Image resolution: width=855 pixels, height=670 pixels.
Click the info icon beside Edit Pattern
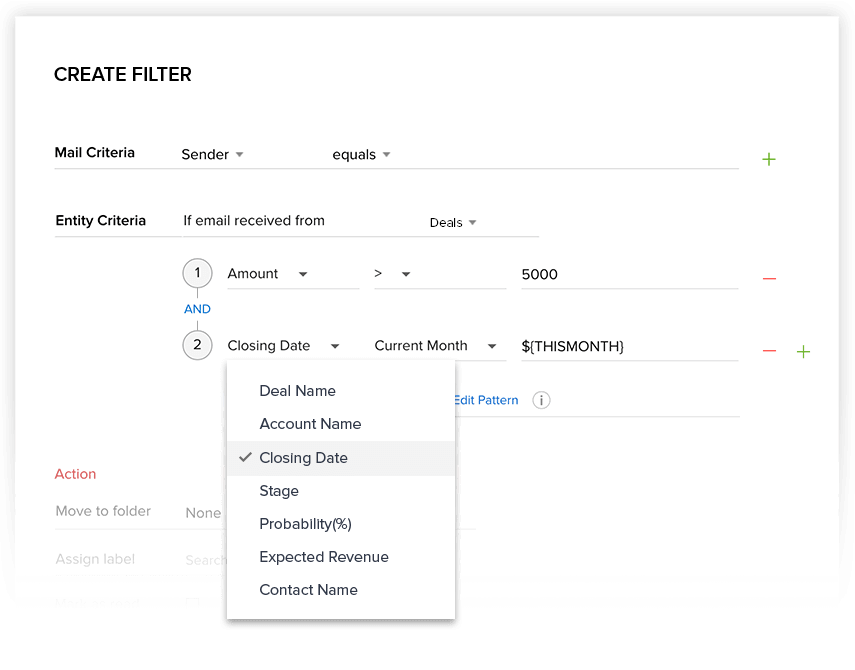(541, 400)
